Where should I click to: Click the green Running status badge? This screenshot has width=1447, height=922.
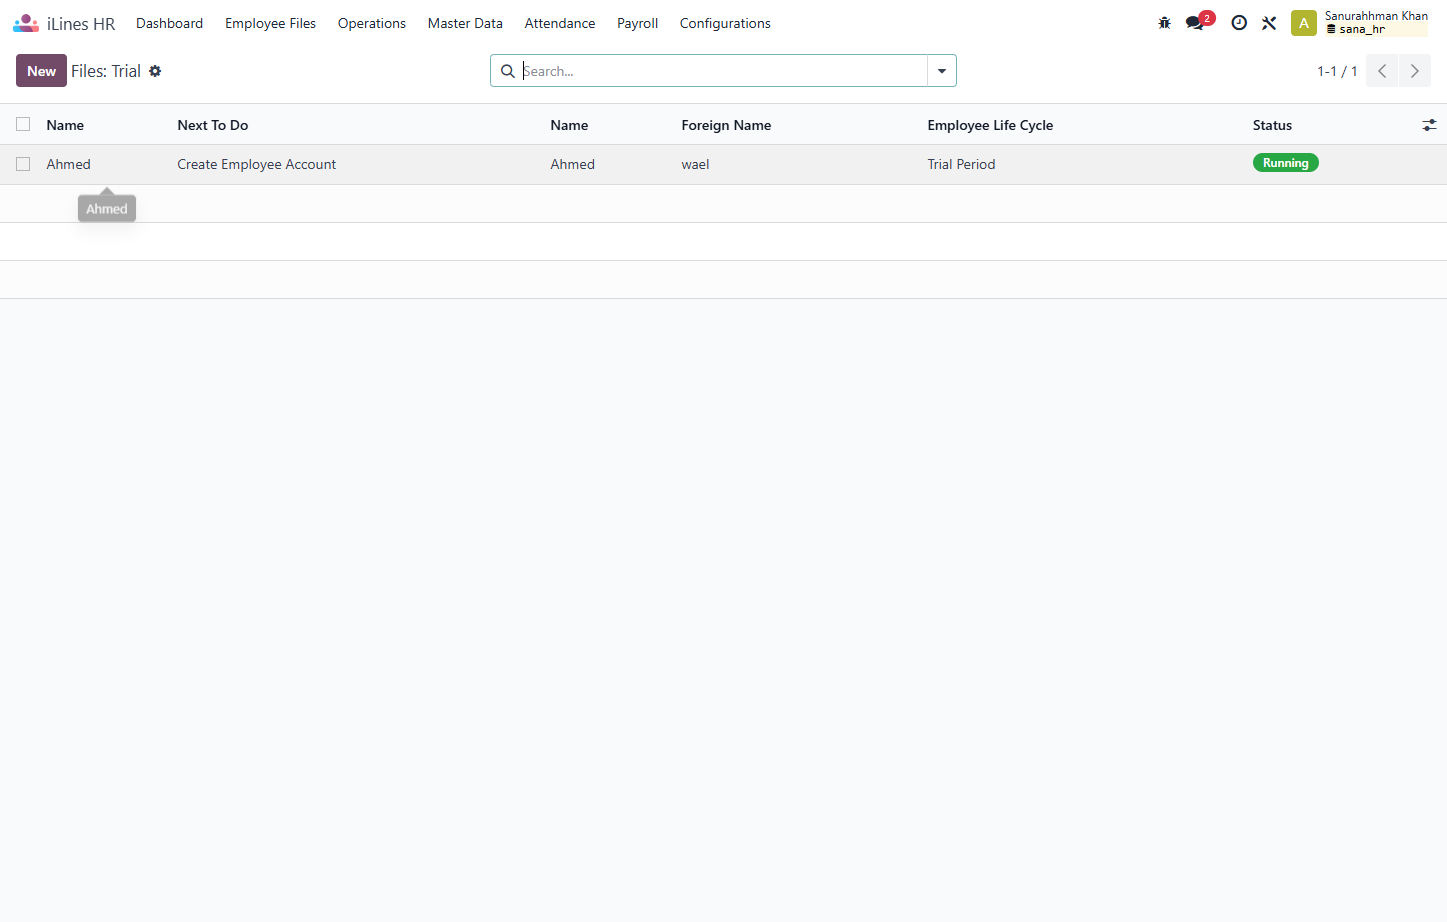pos(1285,163)
